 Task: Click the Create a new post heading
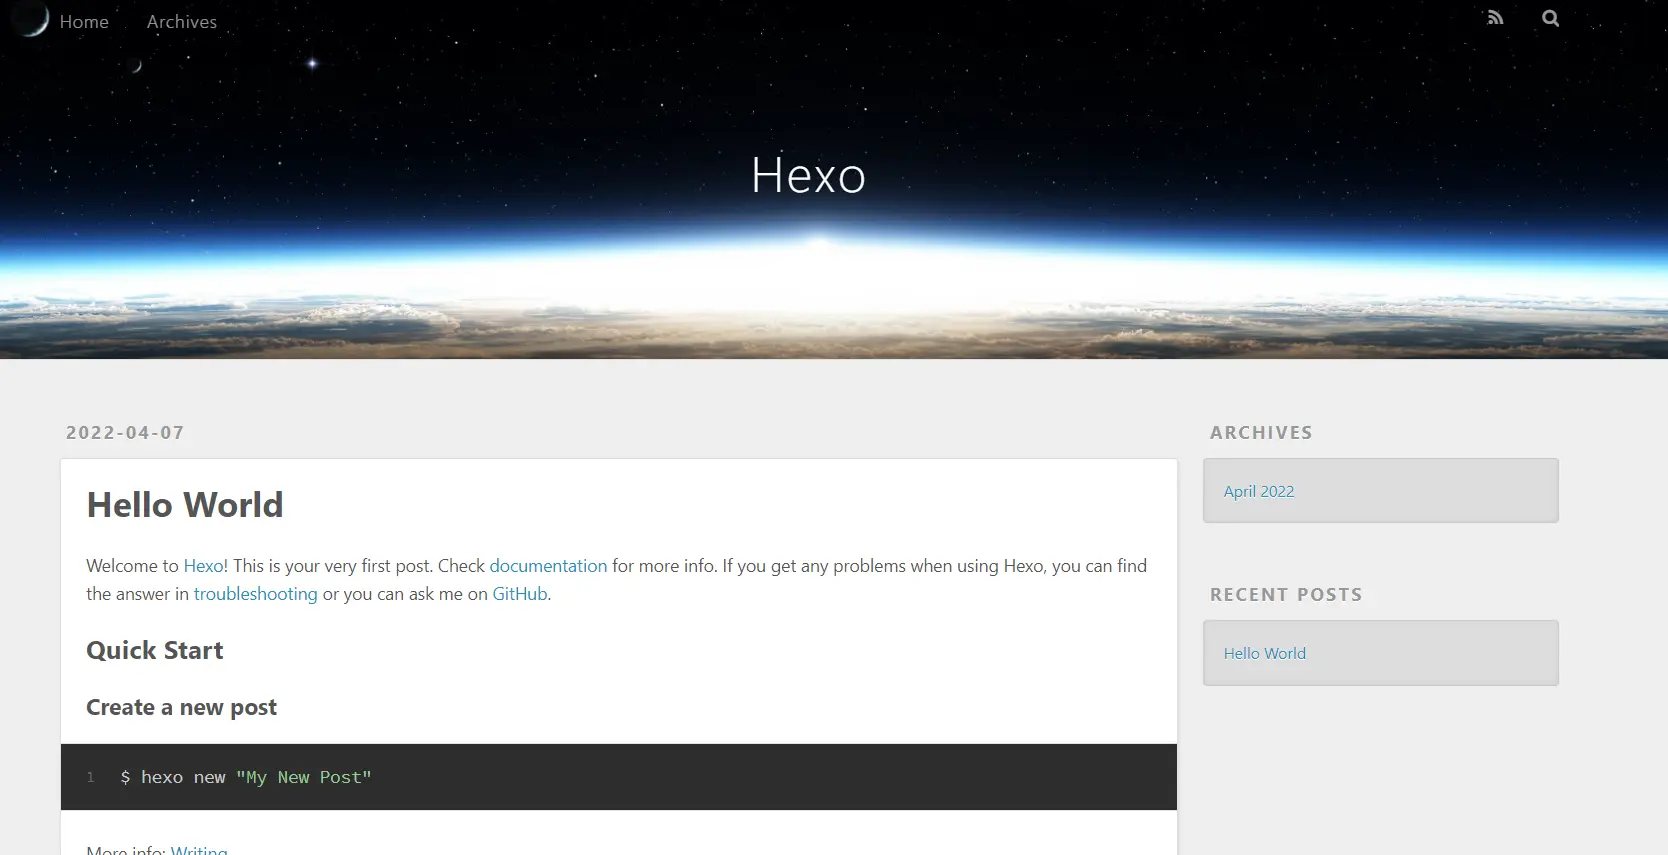(181, 708)
